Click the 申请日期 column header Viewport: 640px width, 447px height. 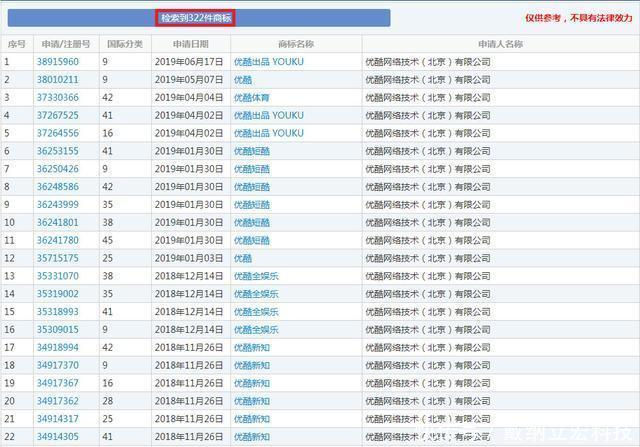191,44
